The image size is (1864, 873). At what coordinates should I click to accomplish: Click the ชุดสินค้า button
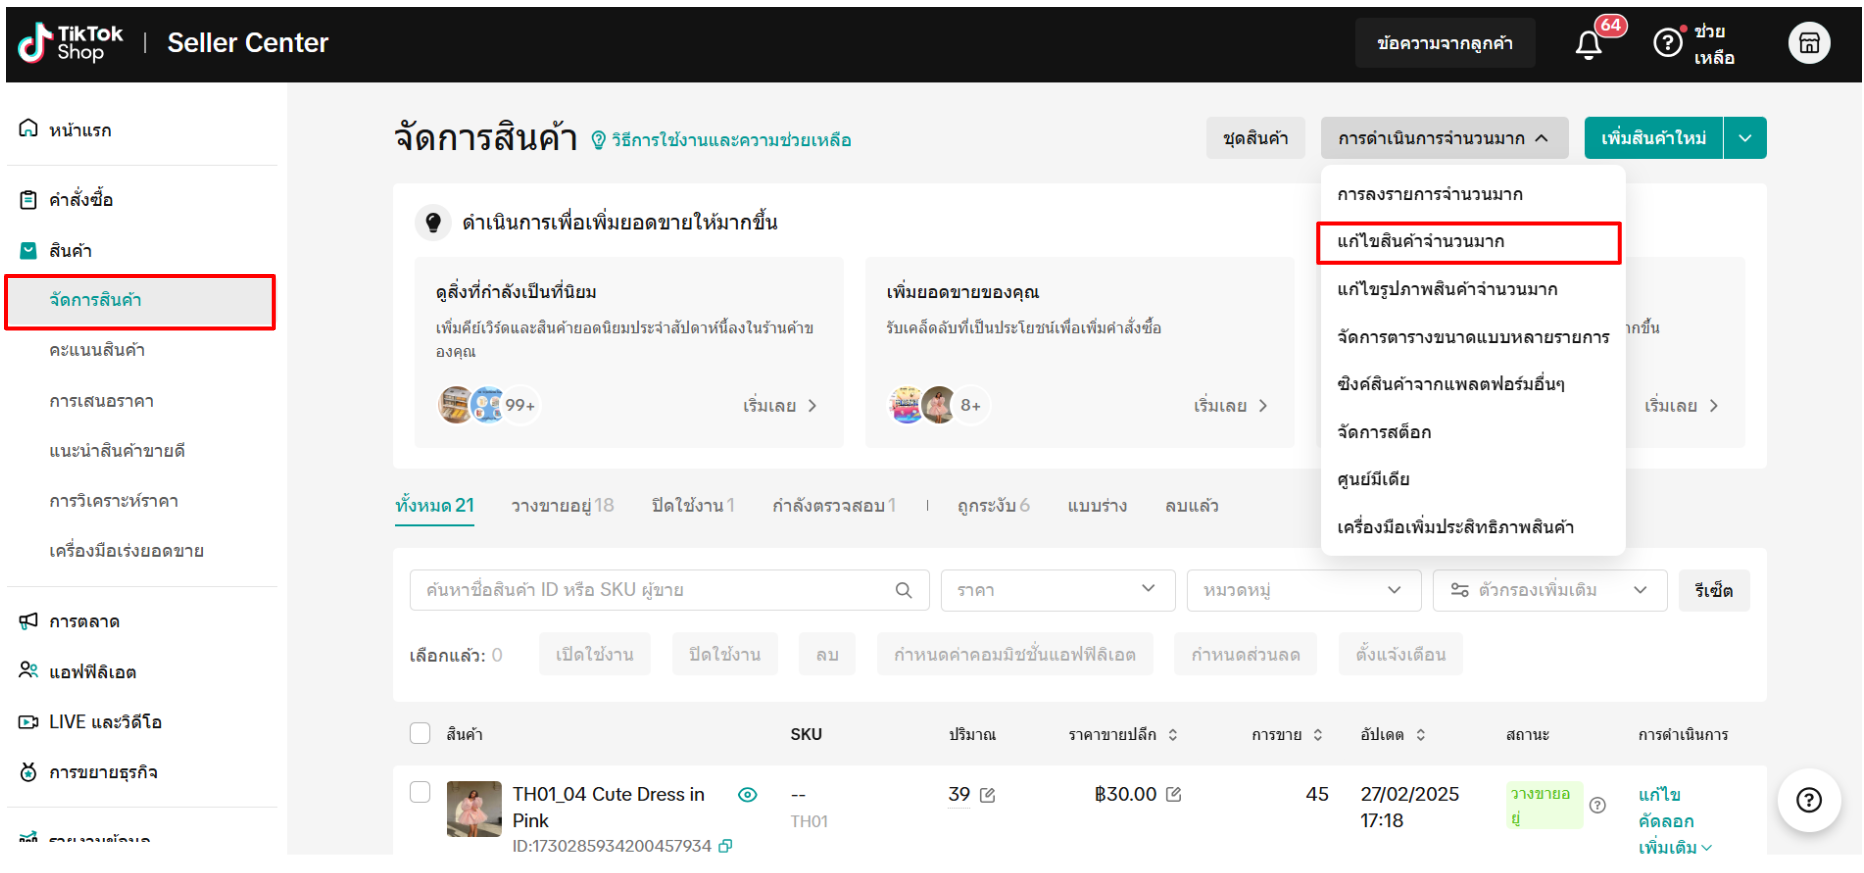[x=1255, y=138]
